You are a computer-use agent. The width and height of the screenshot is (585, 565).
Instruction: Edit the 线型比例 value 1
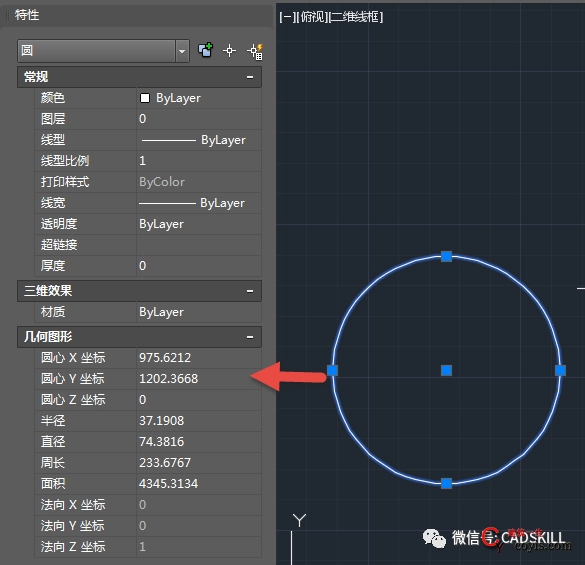[199, 161]
